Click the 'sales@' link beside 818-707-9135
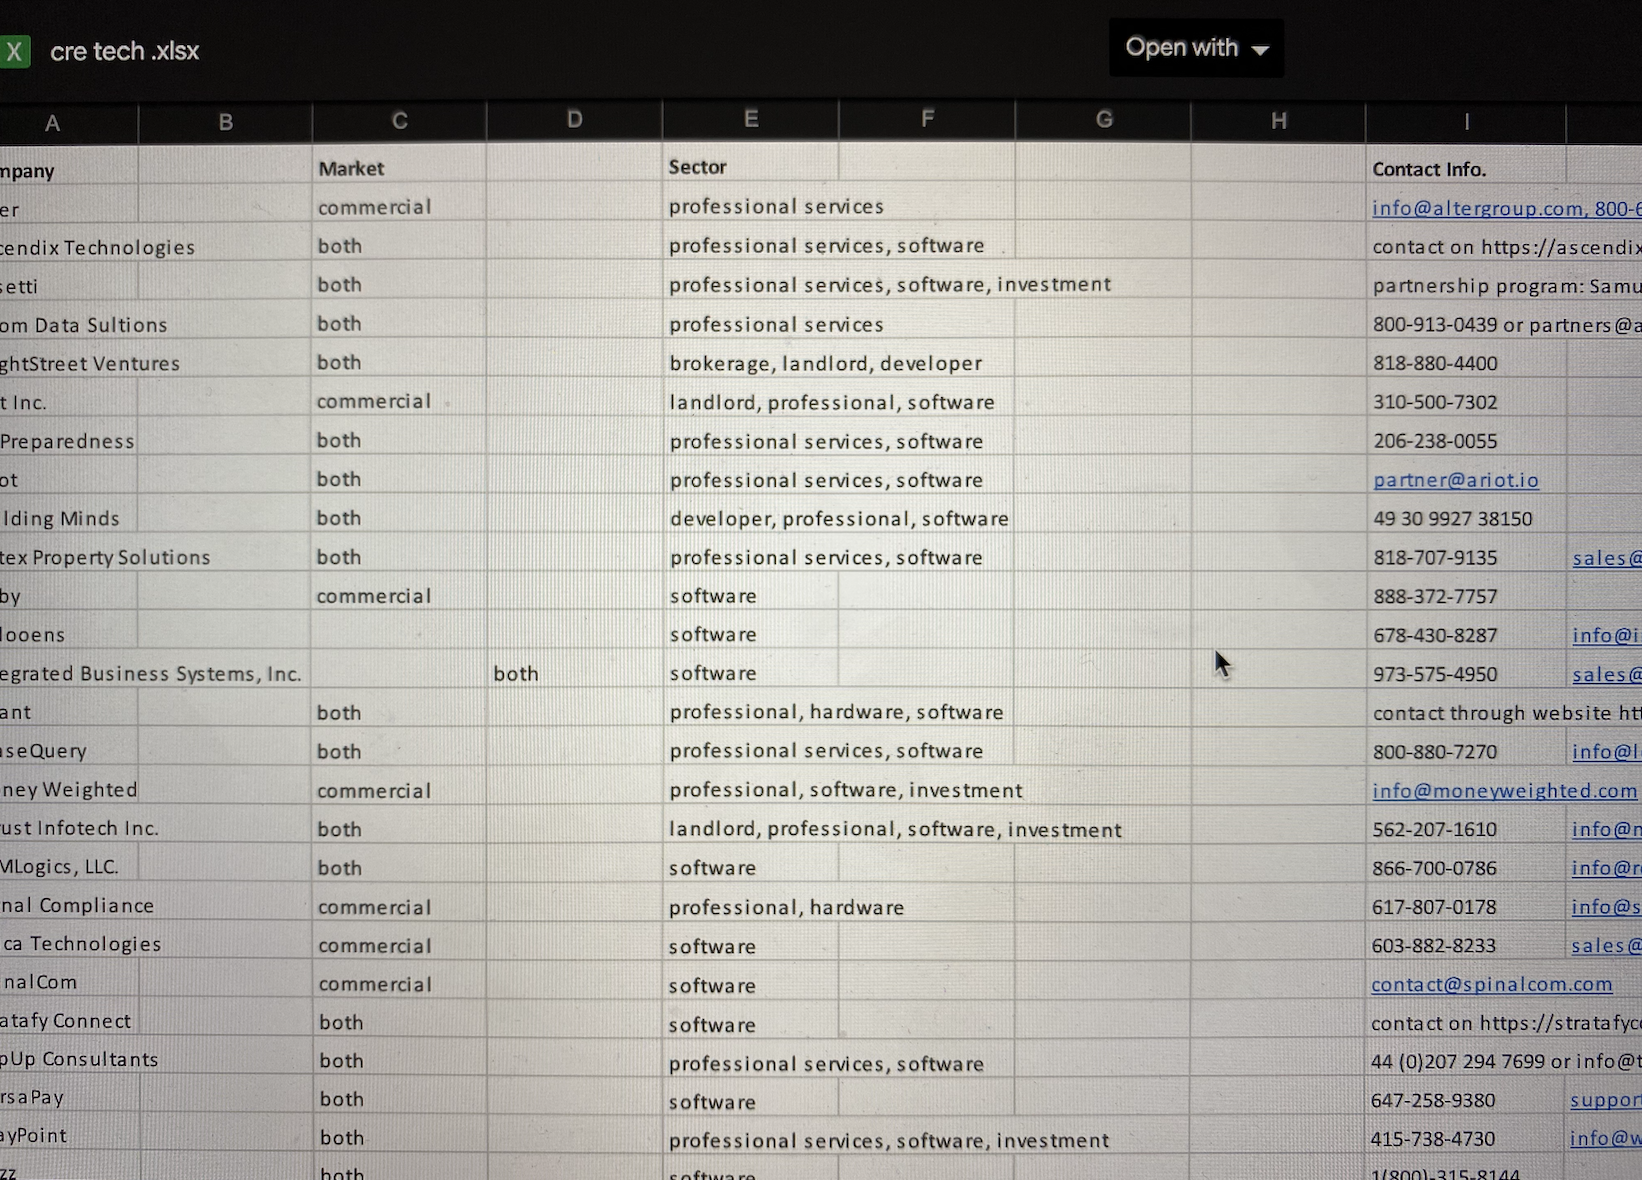This screenshot has height=1180, width=1642. tap(1606, 558)
